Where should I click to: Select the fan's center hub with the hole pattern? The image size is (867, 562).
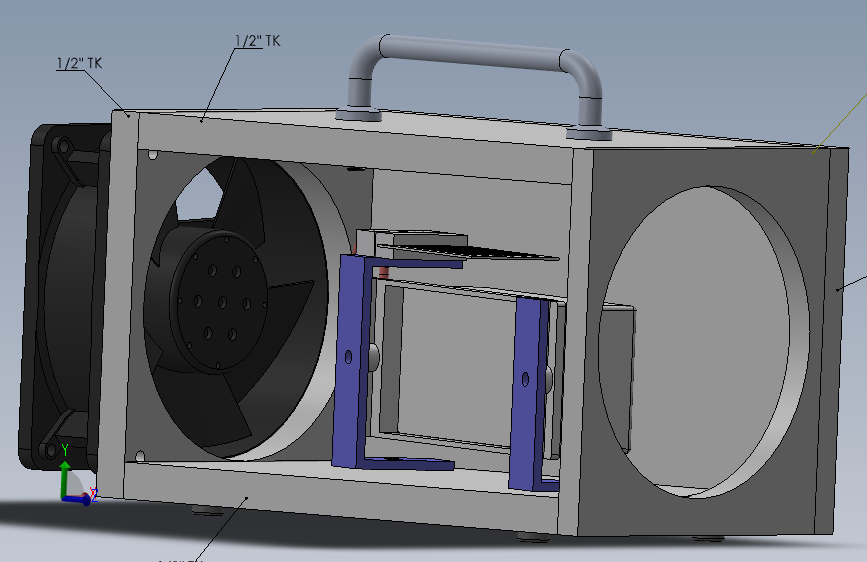[x=220, y=301]
